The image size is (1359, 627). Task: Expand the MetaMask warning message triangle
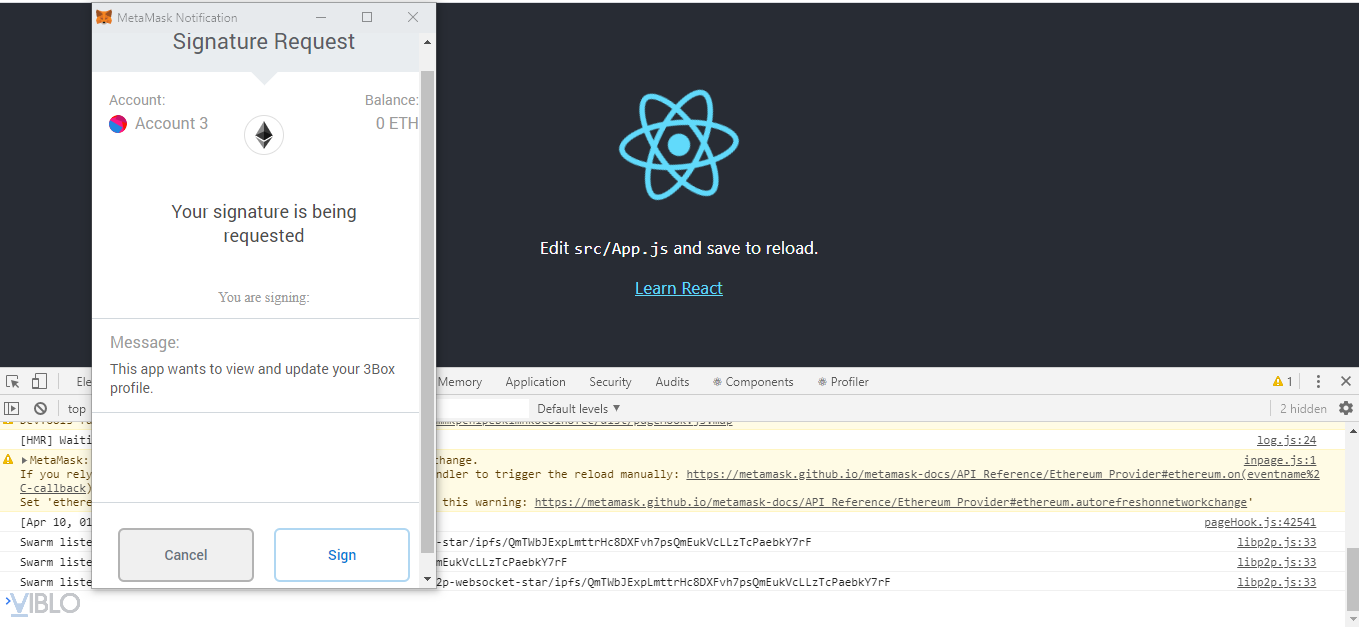click(x=24, y=460)
